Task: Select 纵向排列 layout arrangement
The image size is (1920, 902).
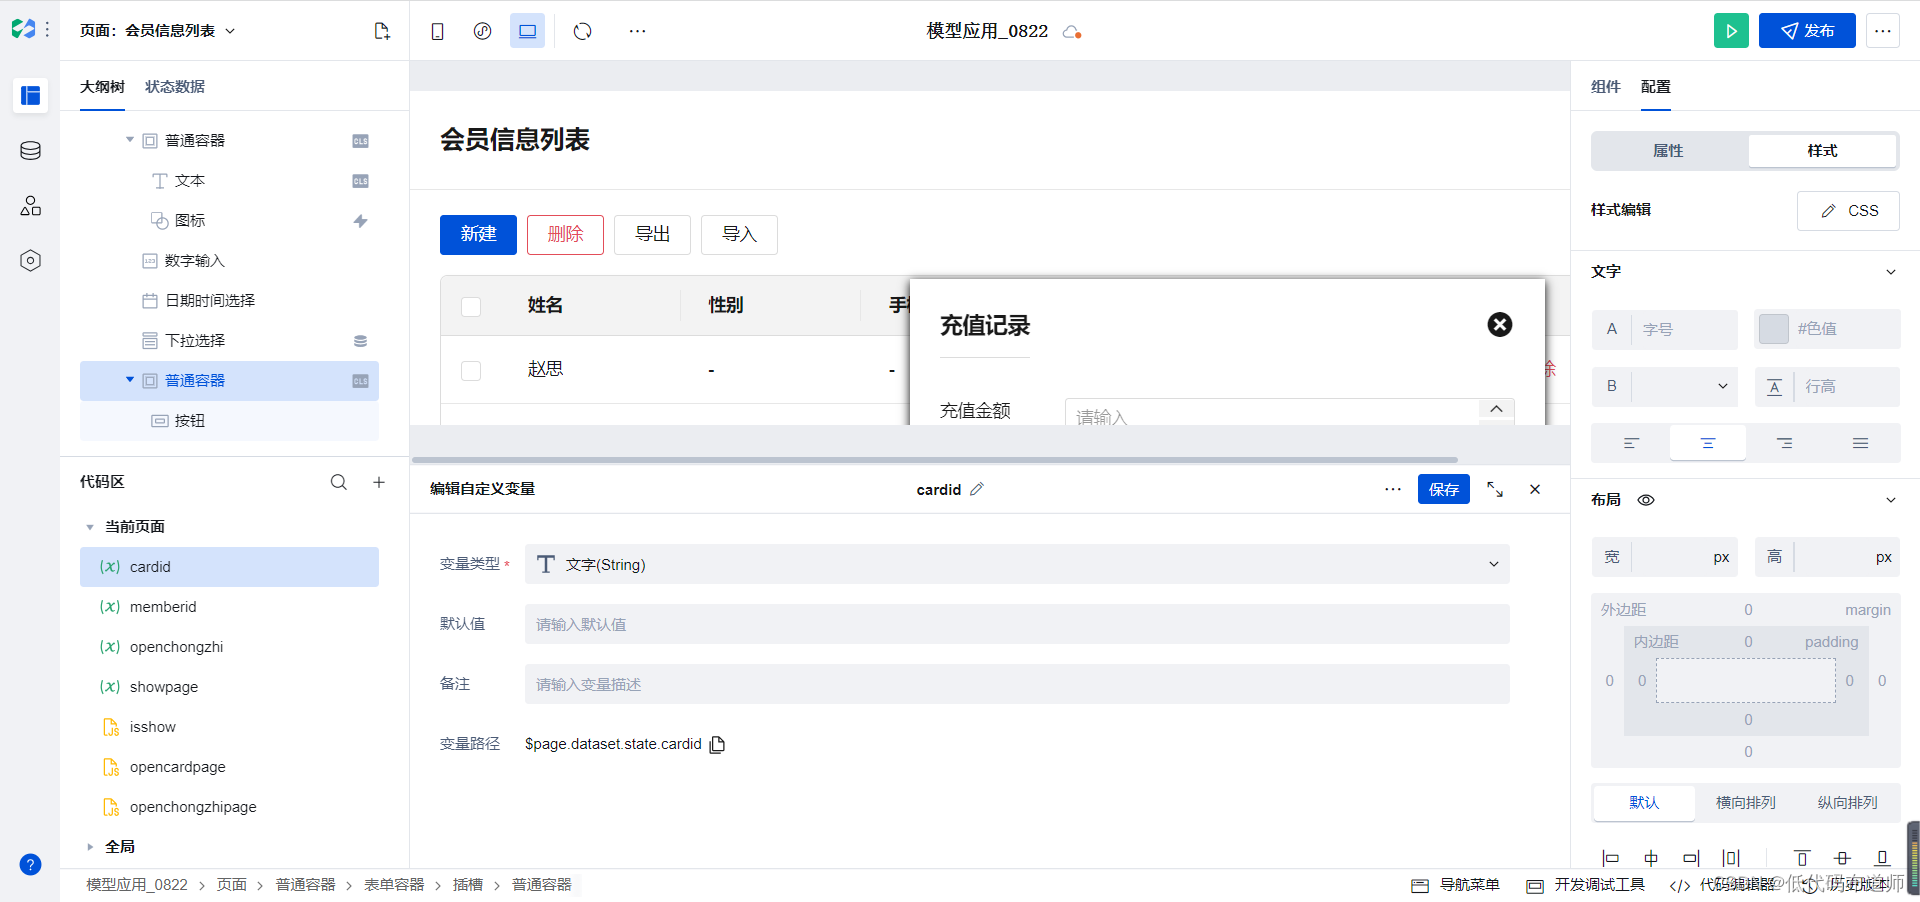Action: [x=1847, y=803]
